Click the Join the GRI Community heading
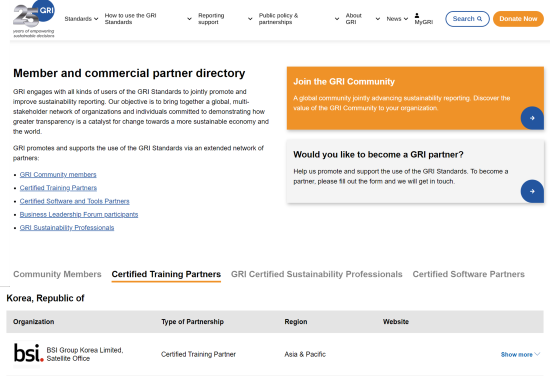The width and height of the screenshot is (550, 388). click(344, 82)
